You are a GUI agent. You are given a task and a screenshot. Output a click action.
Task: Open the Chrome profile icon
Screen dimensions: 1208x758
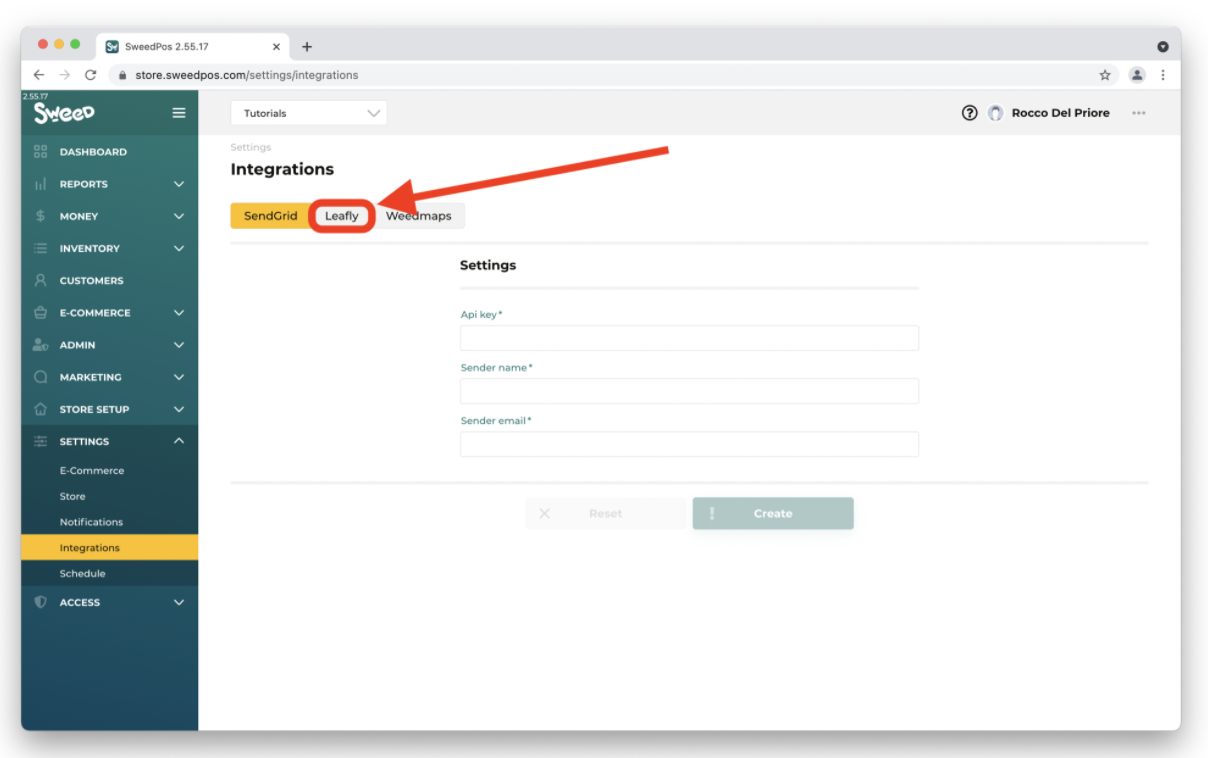click(1137, 75)
